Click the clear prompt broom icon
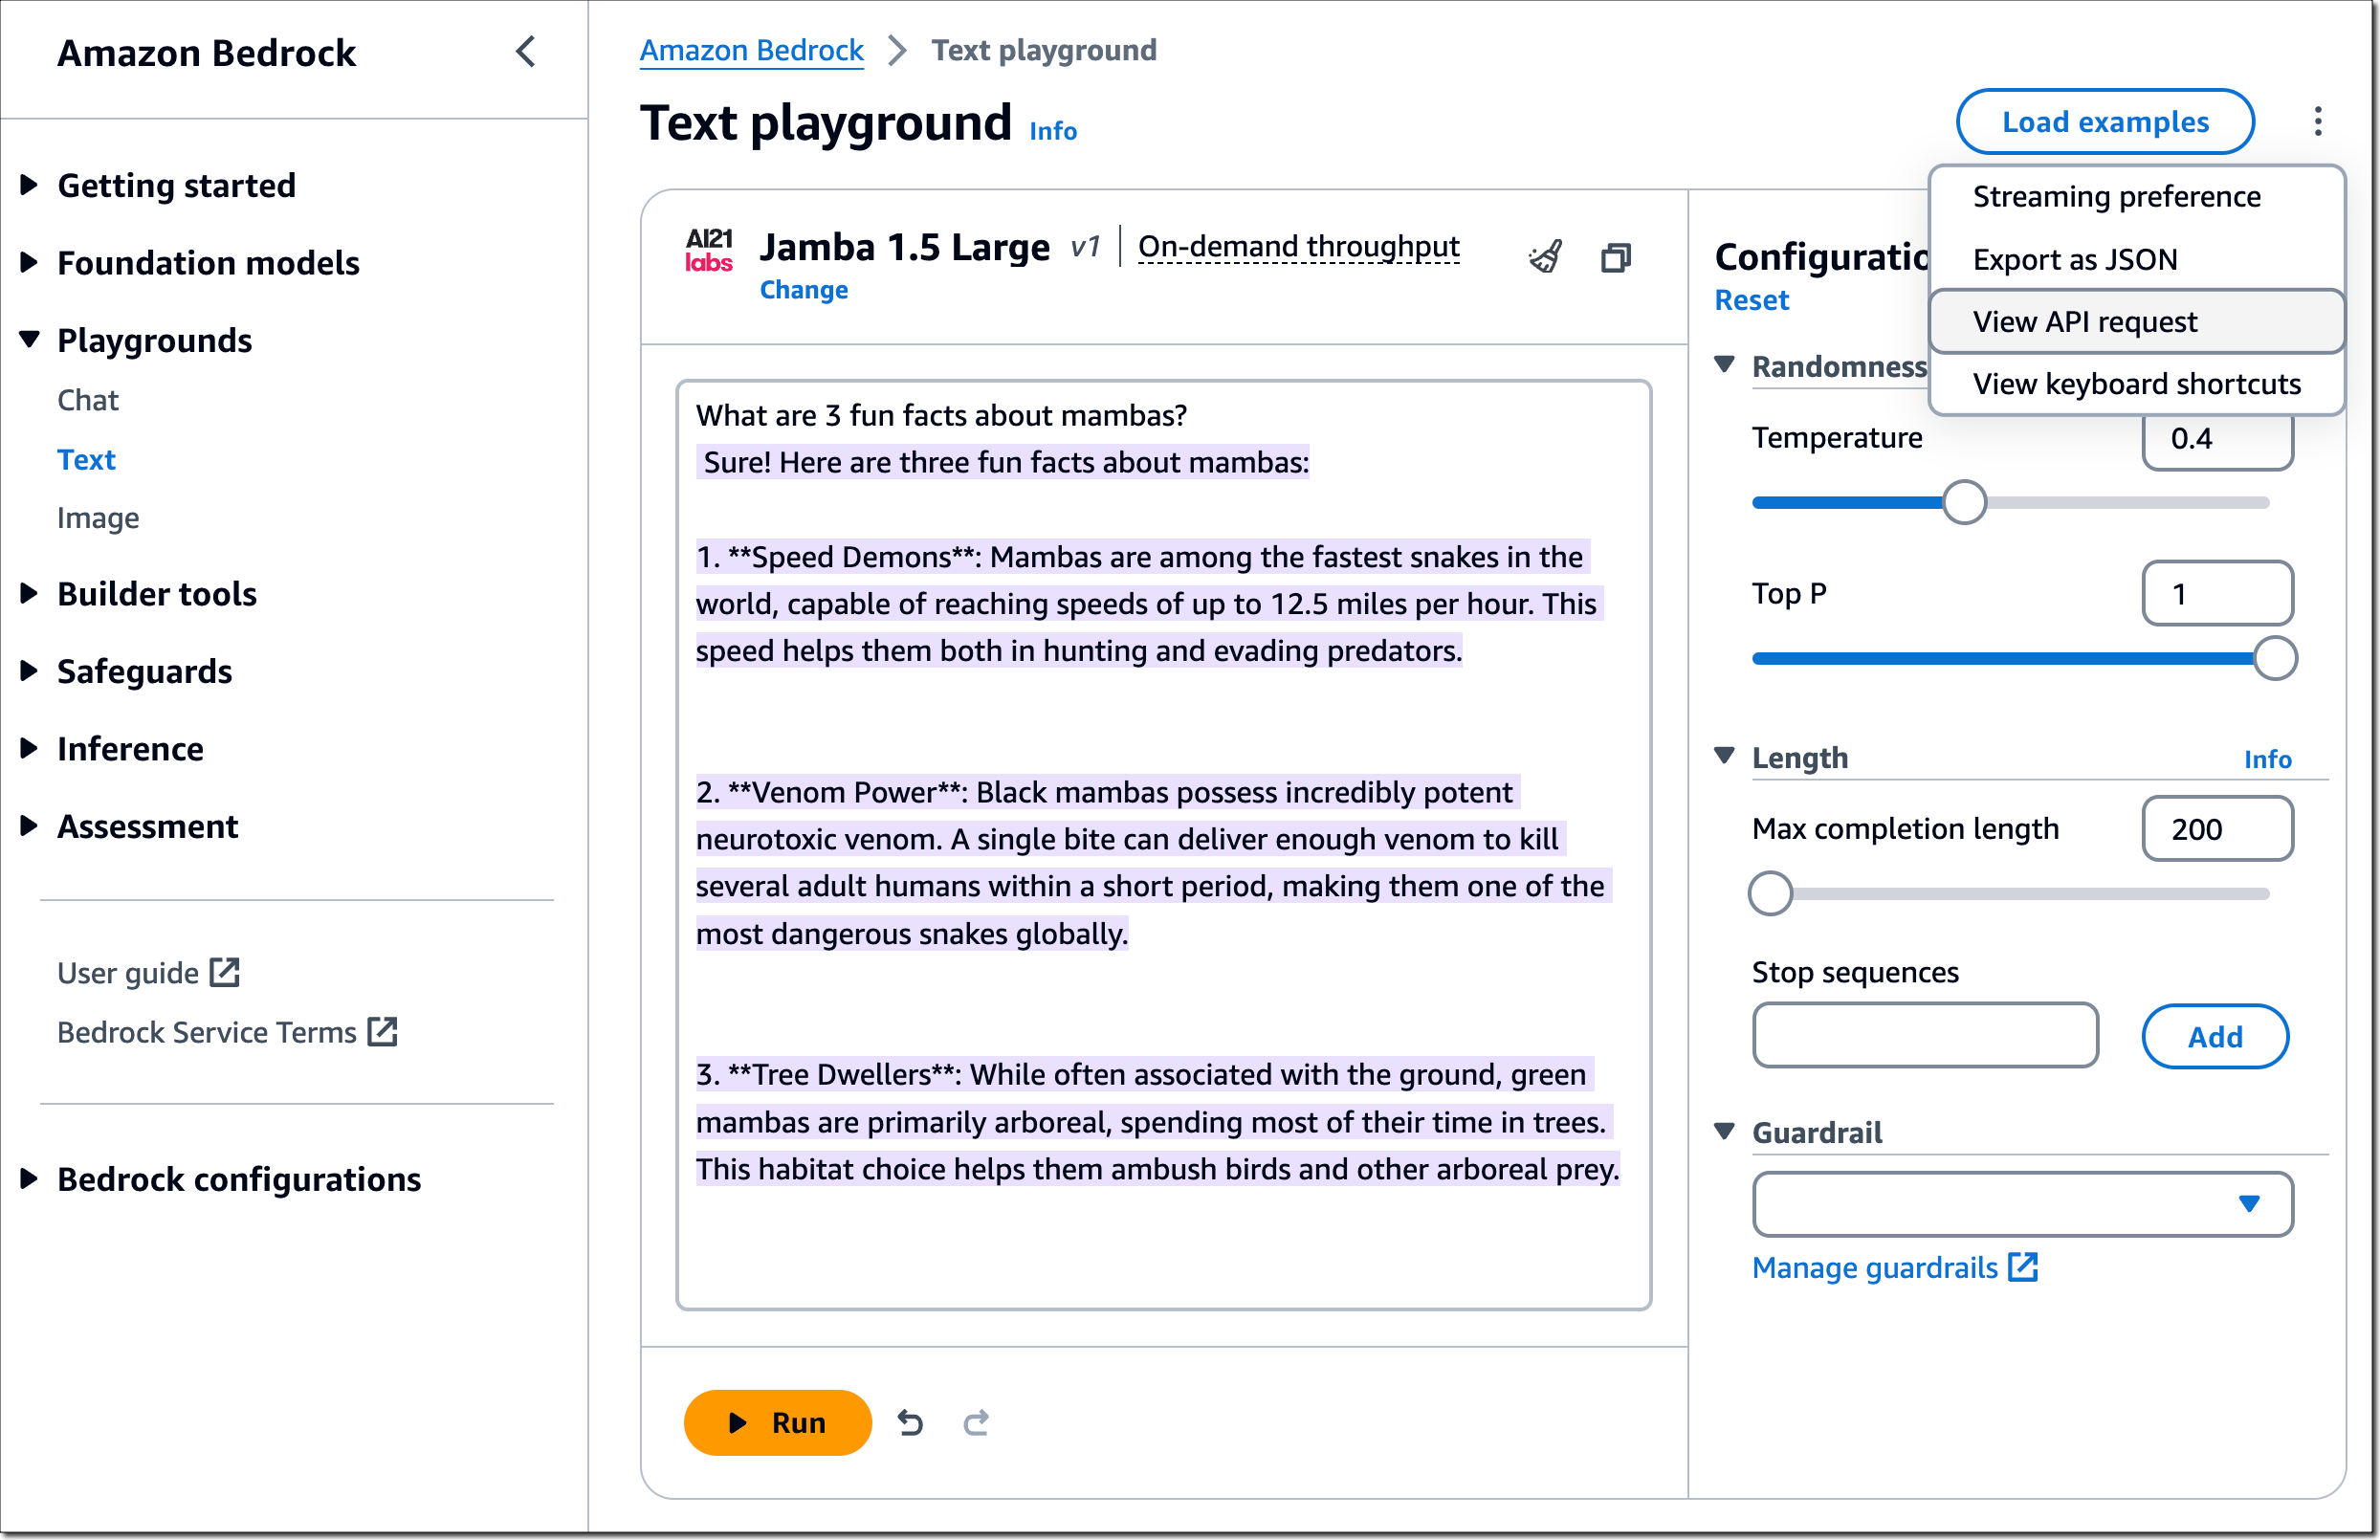 [1545, 257]
